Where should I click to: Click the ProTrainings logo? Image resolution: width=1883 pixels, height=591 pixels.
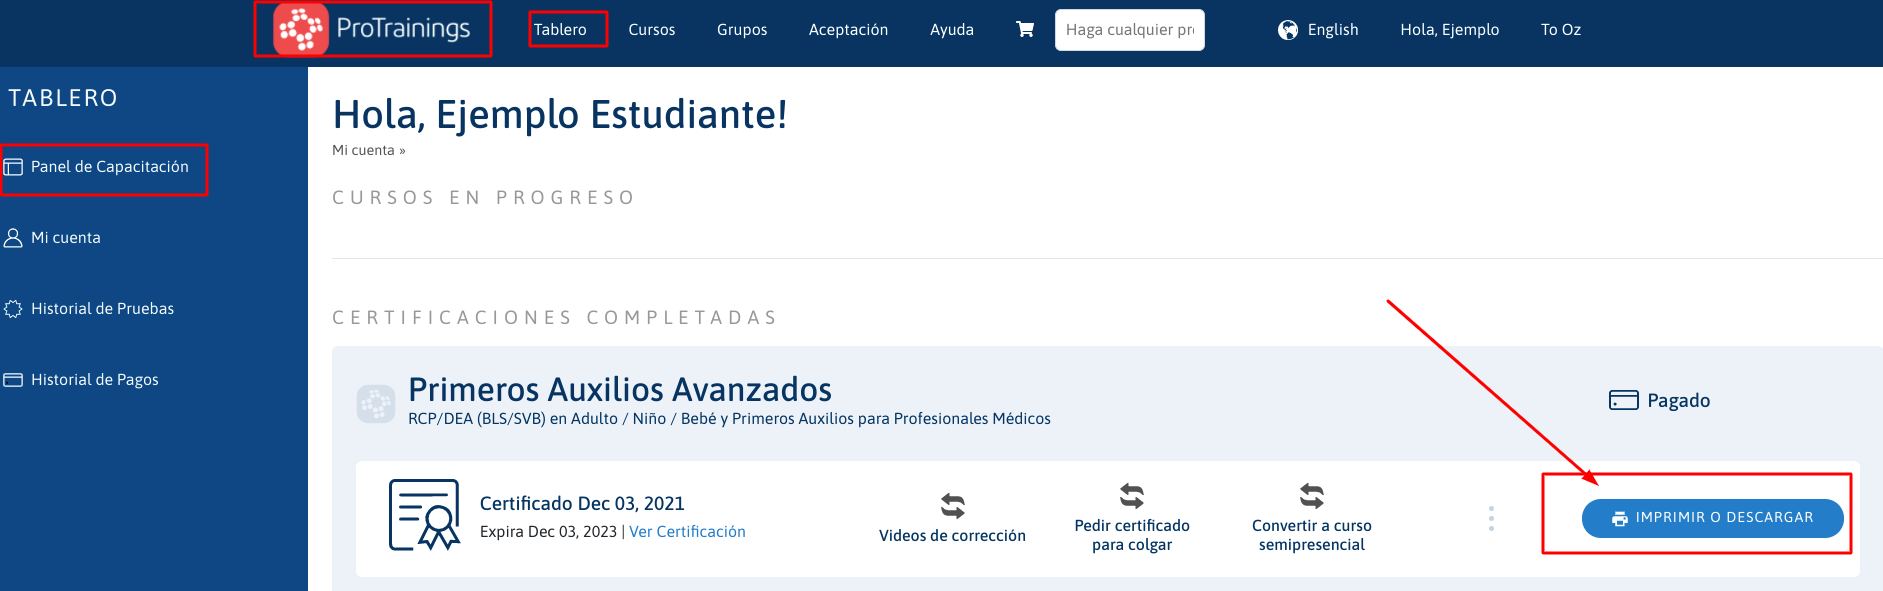tap(372, 29)
